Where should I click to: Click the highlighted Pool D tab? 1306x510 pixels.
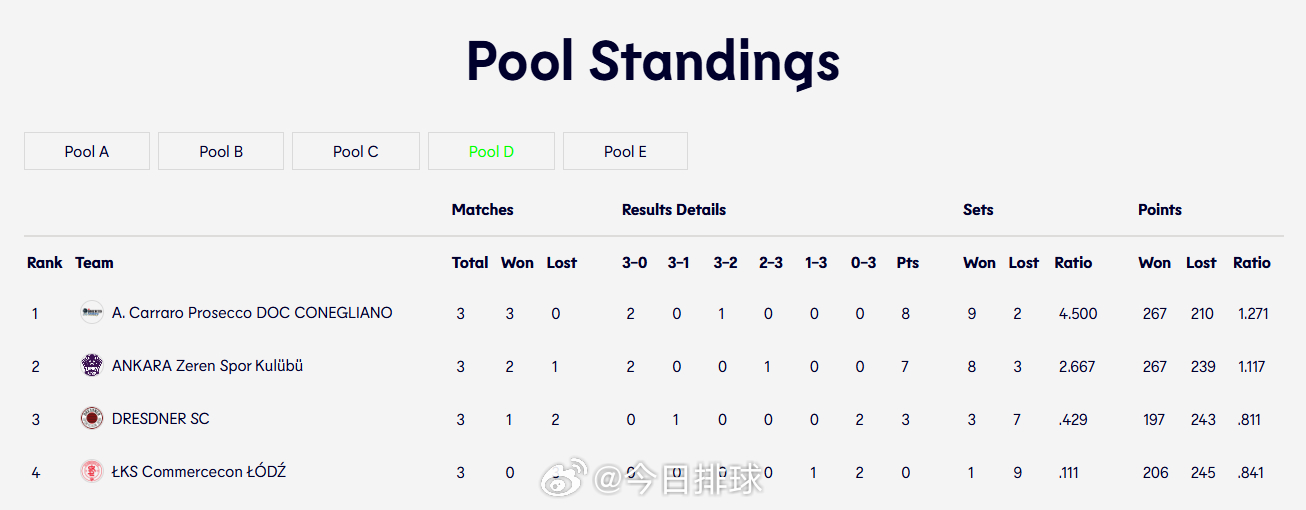491,152
